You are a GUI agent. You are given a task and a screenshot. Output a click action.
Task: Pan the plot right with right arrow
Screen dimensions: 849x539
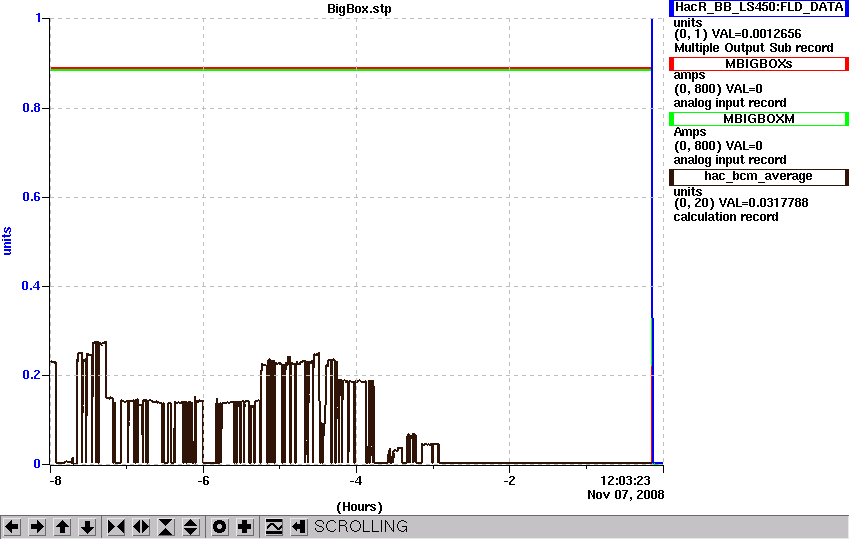click(37, 527)
